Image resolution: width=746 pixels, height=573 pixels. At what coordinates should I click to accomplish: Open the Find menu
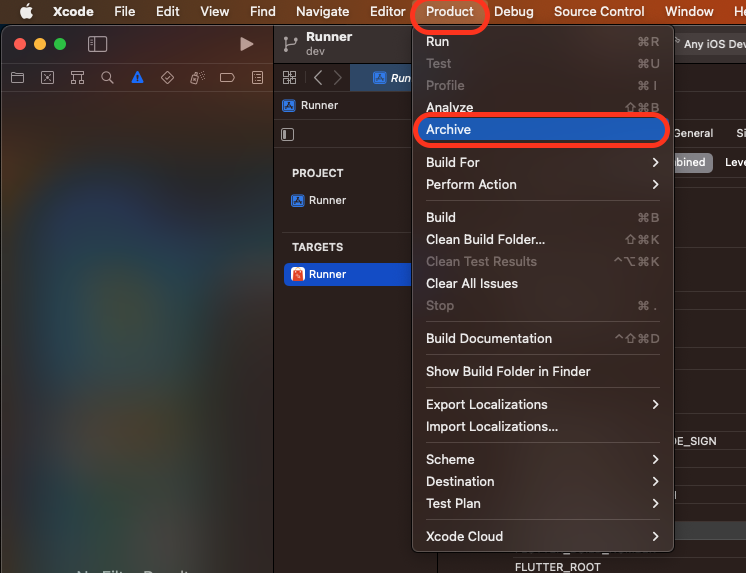(263, 11)
